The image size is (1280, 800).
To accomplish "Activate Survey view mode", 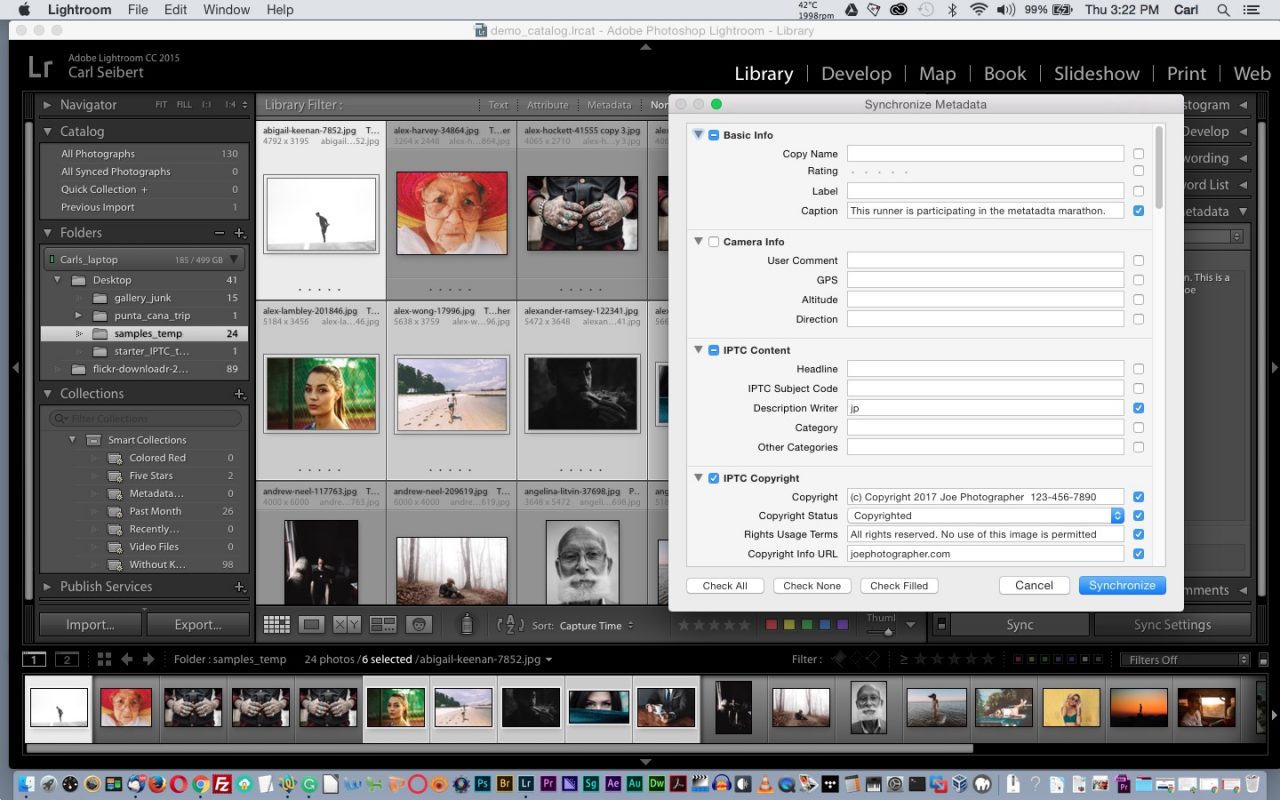I will 383,624.
